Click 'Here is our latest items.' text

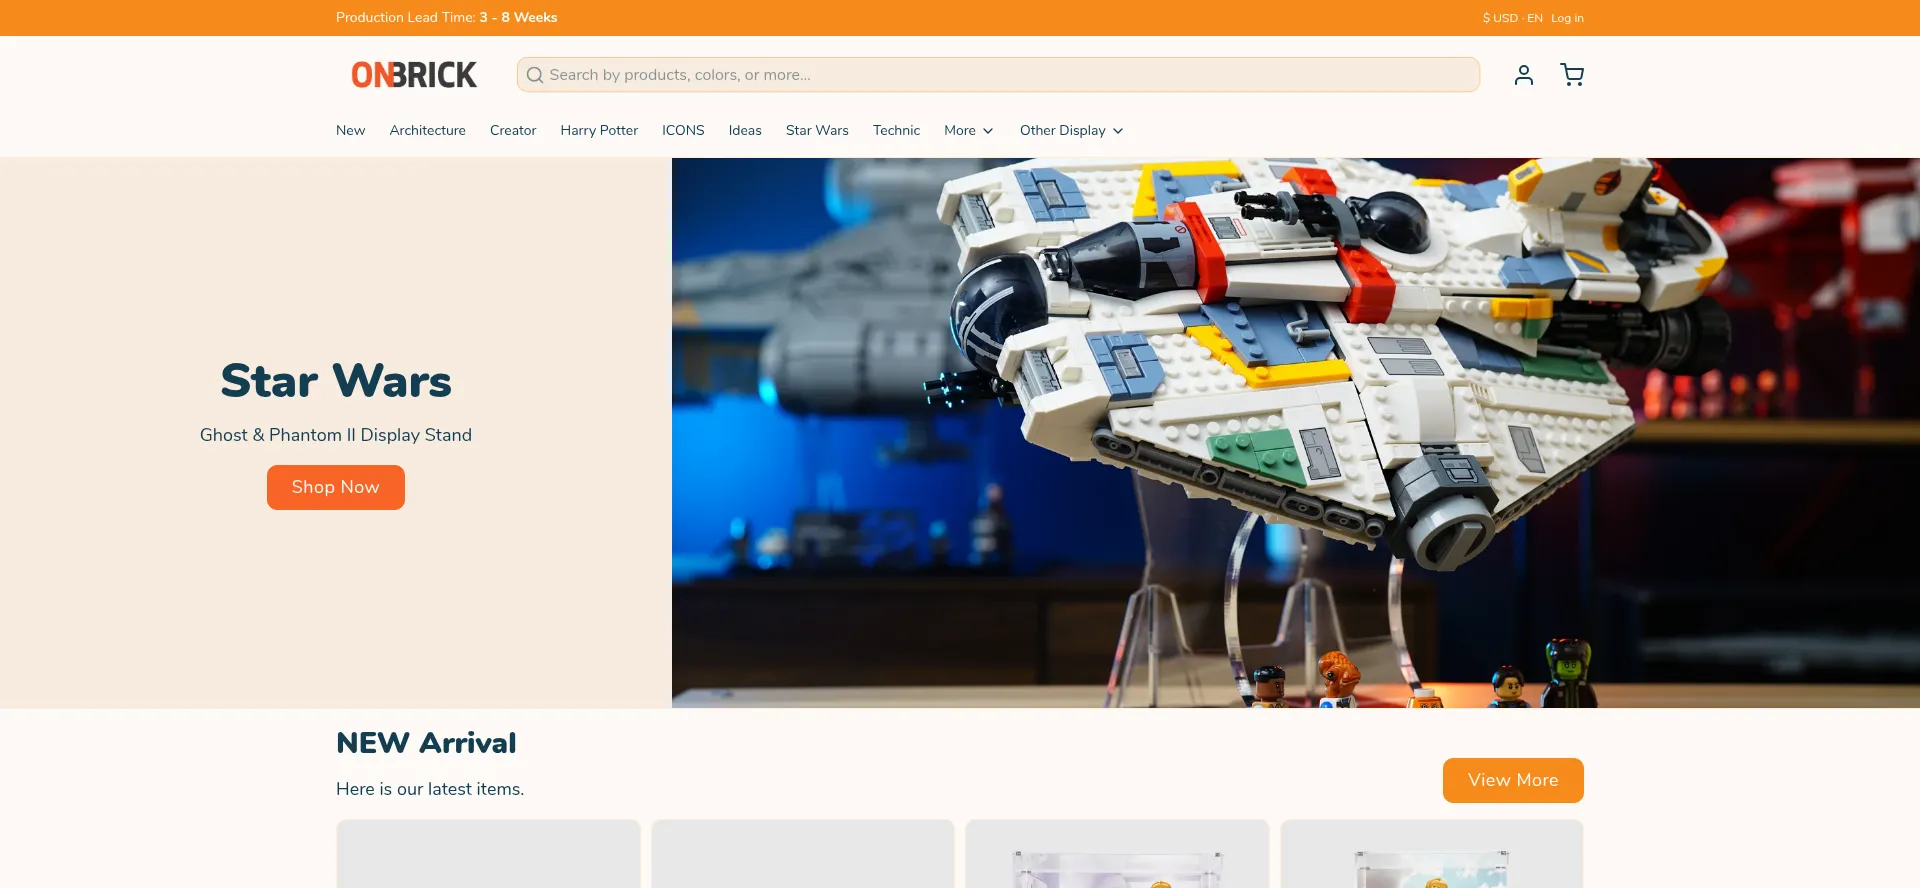pyautogui.click(x=430, y=789)
